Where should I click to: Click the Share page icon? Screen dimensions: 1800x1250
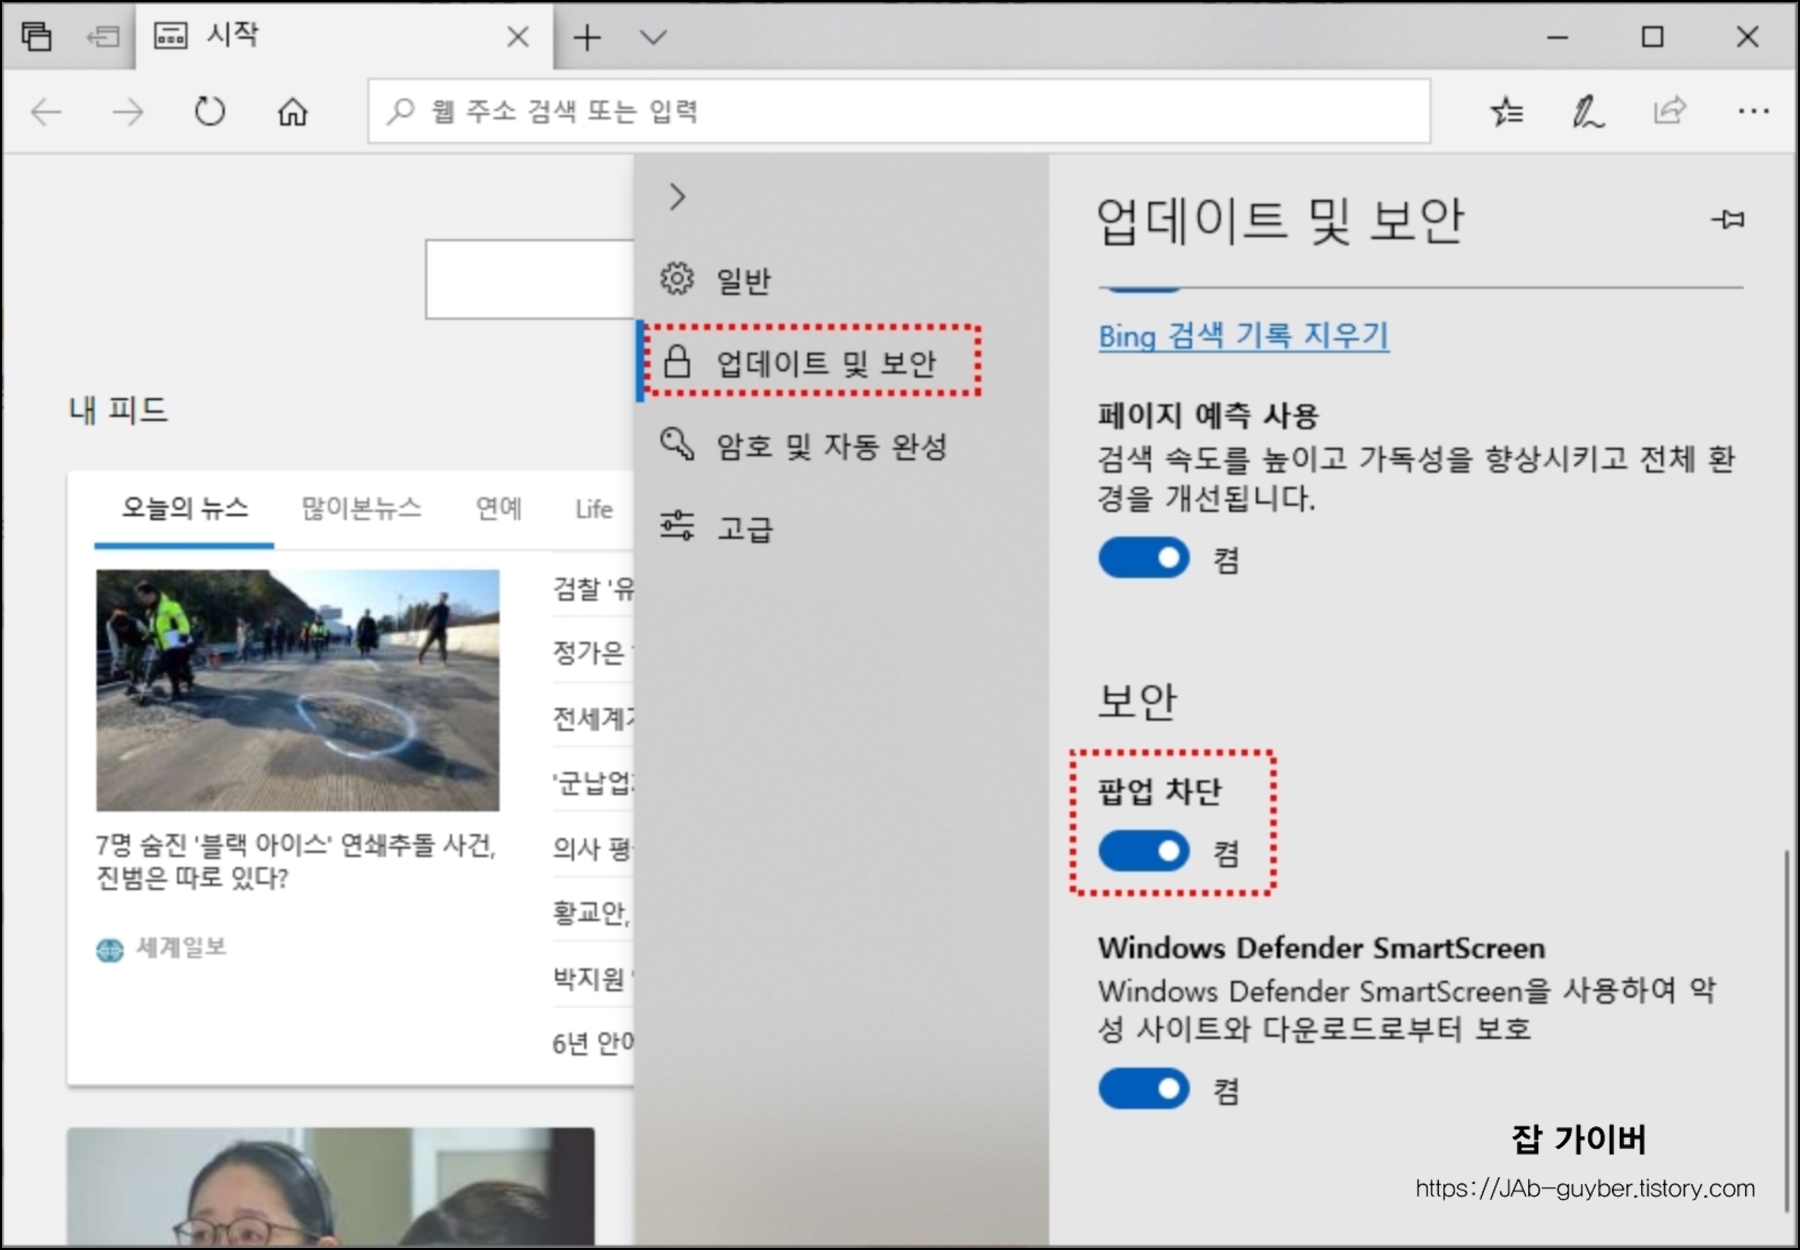pyautogui.click(x=1670, y=110)
